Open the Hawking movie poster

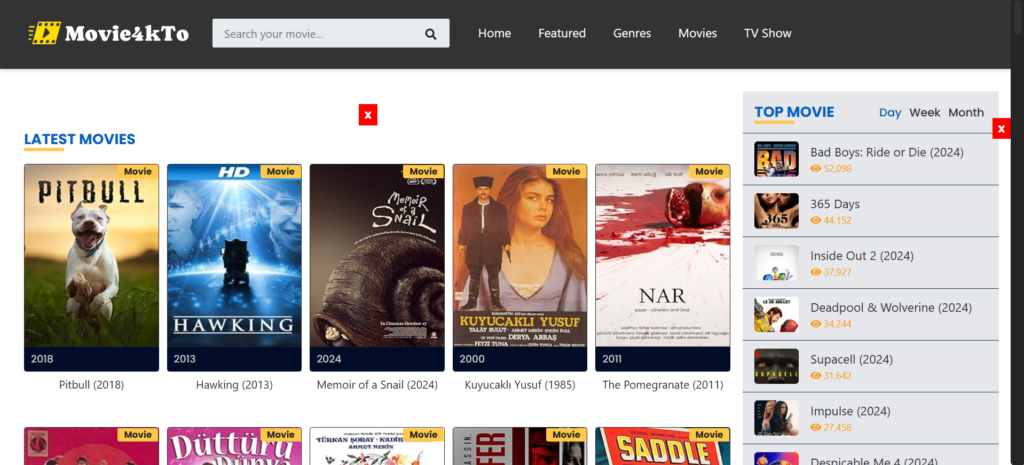click(x=234, y=268)
